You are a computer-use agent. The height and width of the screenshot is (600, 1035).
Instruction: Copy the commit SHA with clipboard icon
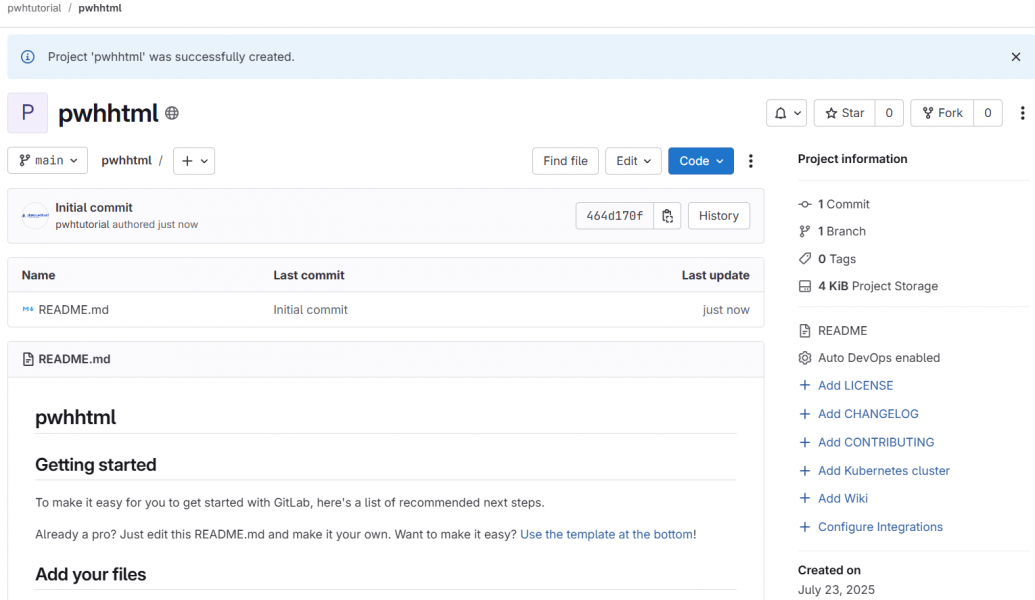point(667,216)
